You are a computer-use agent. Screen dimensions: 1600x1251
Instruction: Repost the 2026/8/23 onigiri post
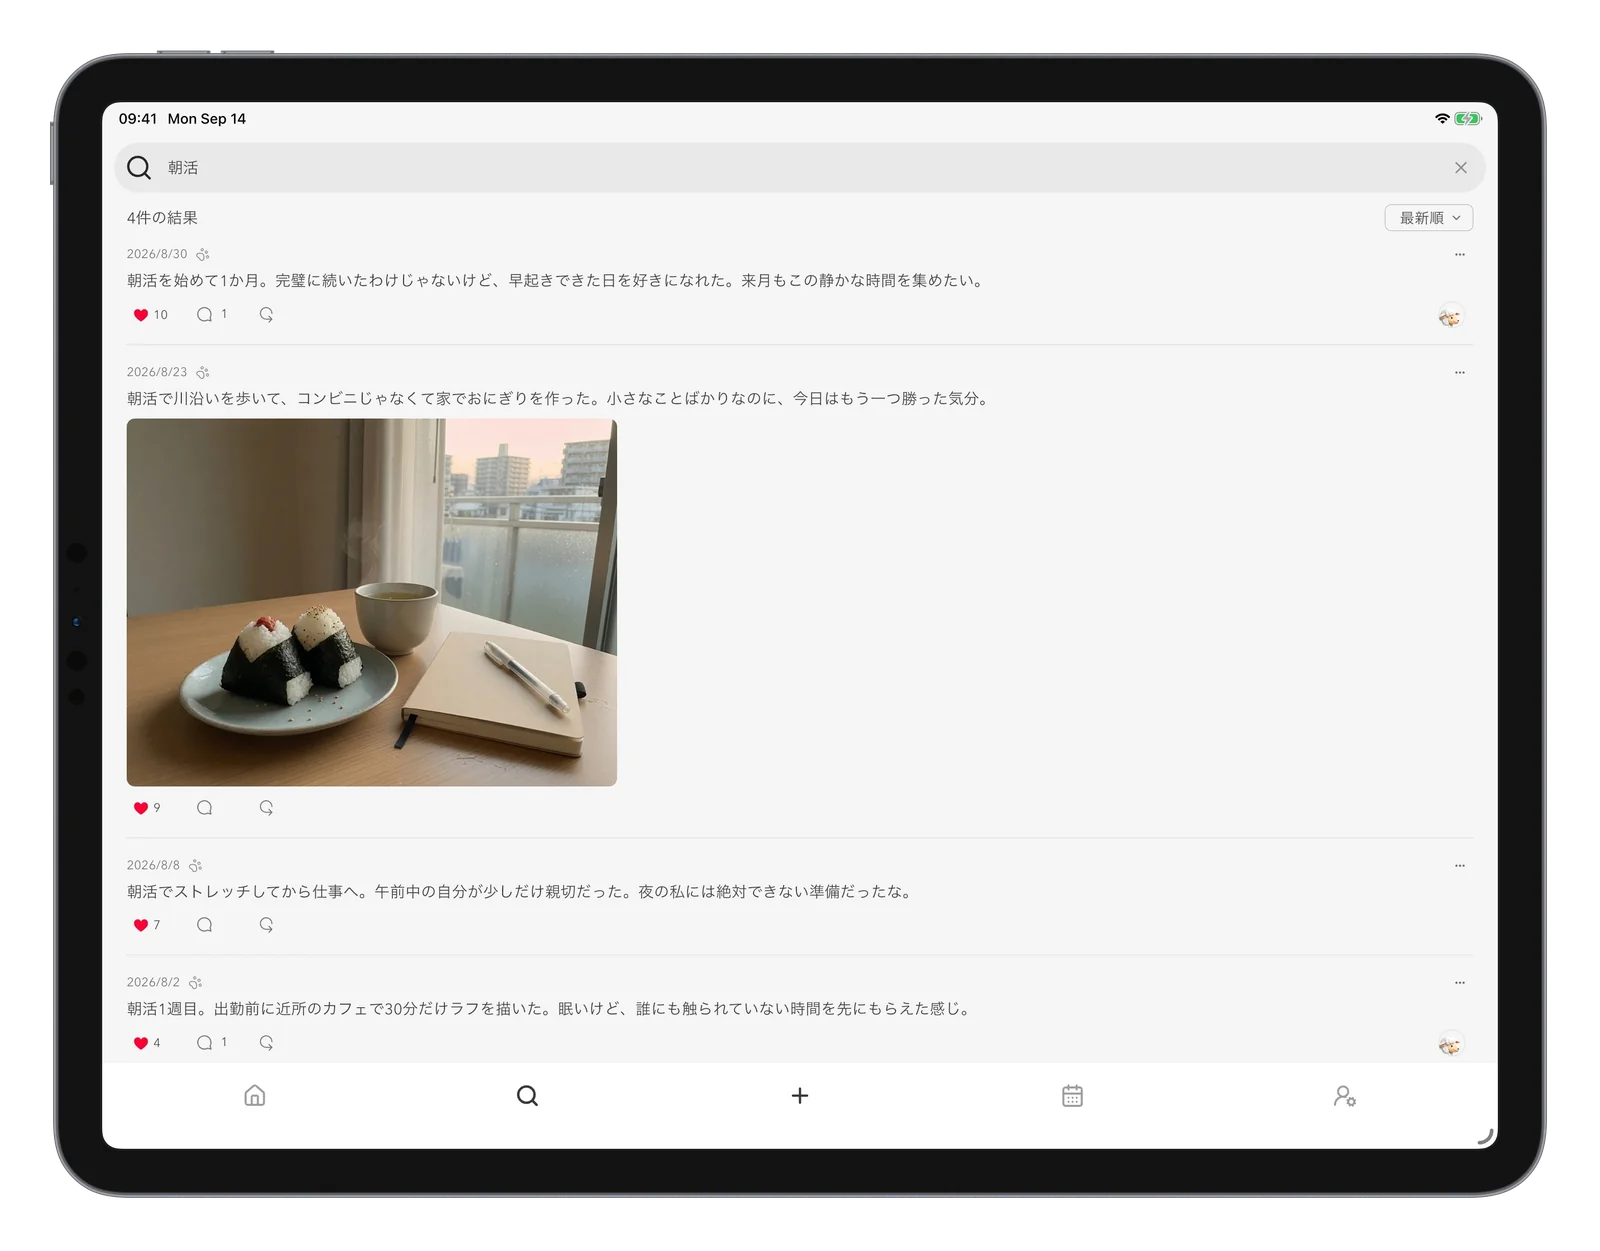pos(266,807)
